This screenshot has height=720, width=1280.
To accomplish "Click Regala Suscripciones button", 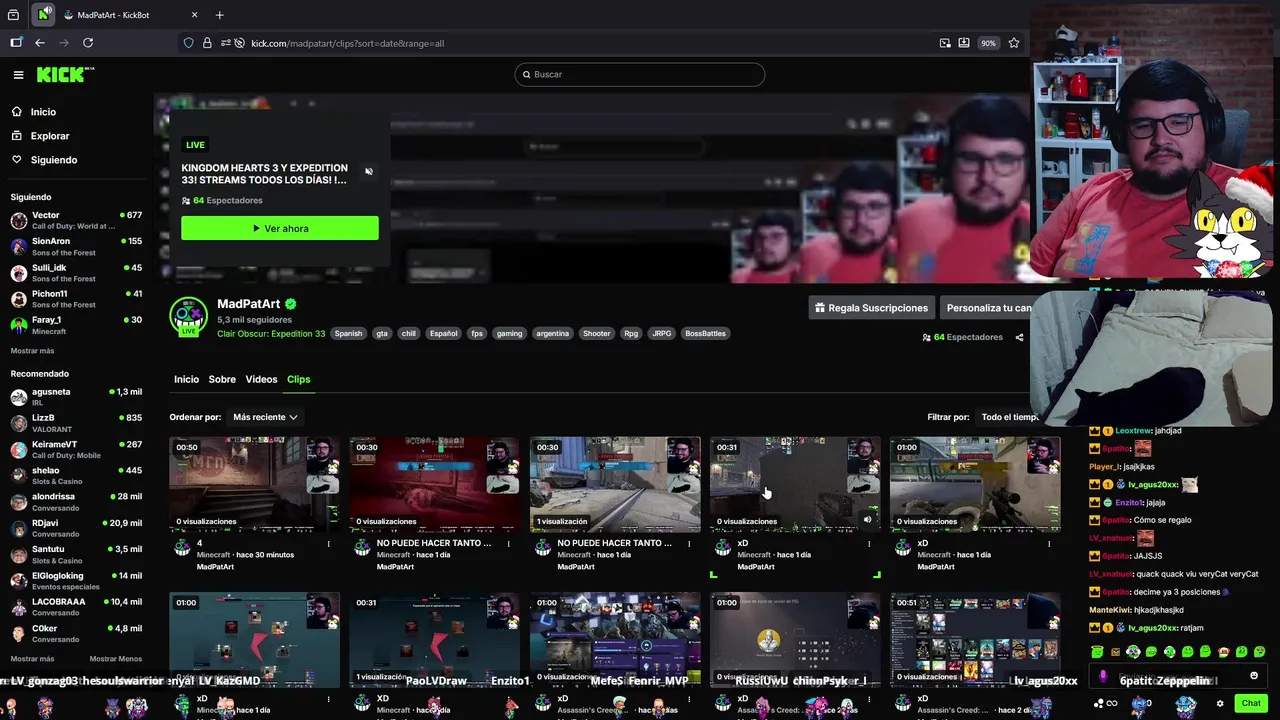I will point(871,308).
